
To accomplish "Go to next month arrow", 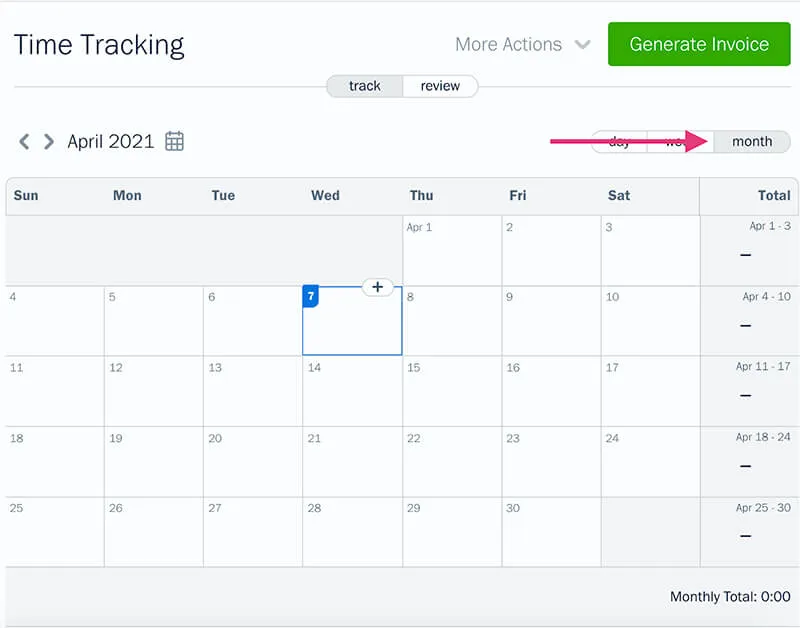I will click(x=48, y=142).
